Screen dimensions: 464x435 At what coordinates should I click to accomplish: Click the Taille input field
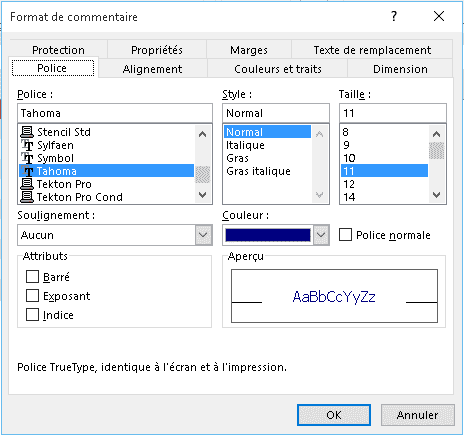393,113
